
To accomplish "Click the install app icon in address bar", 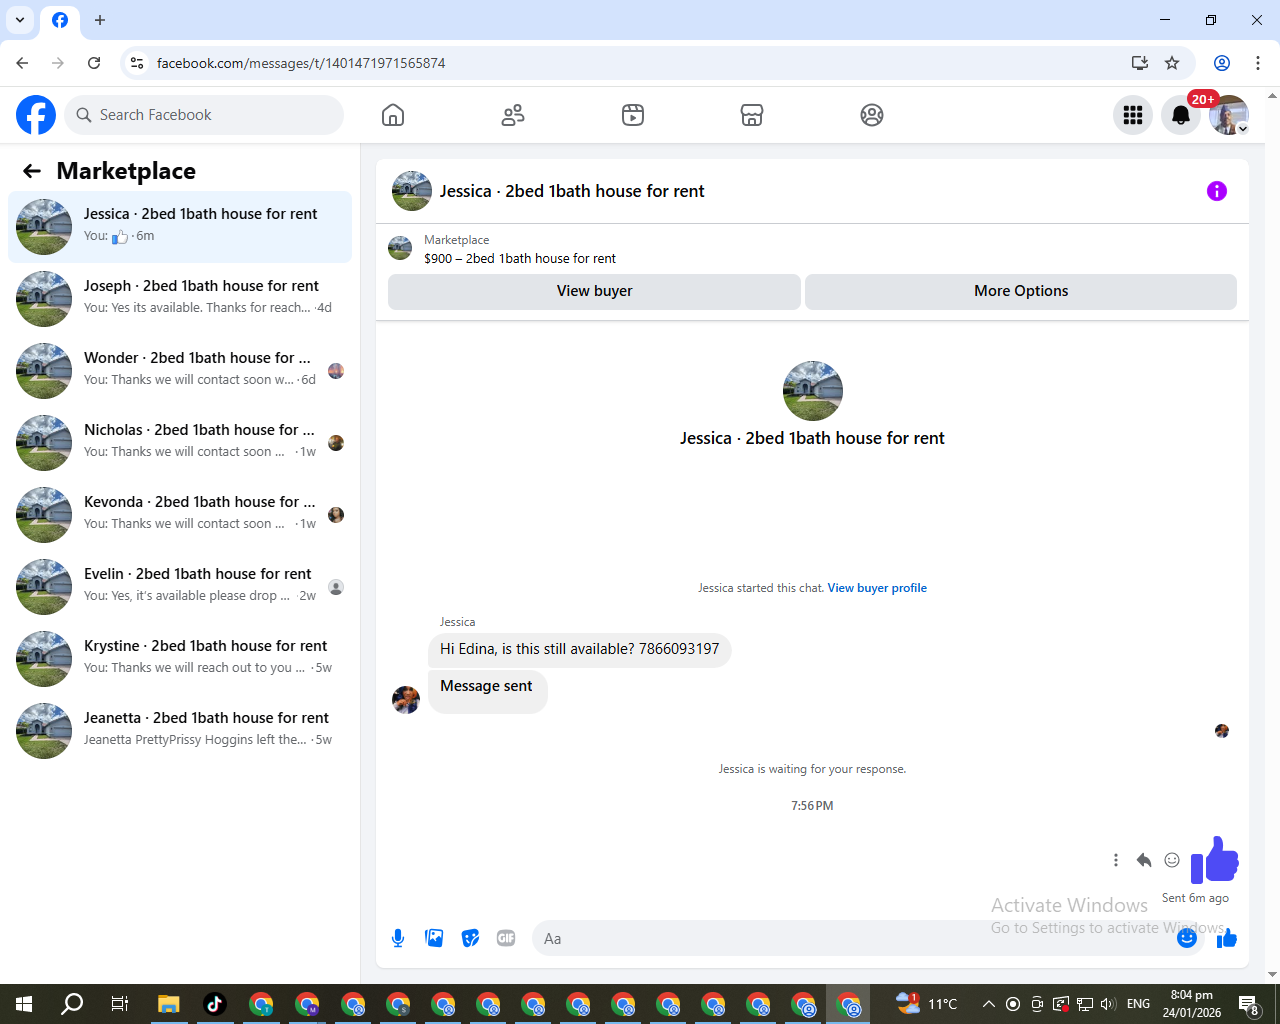I will tap(1140, 63).
